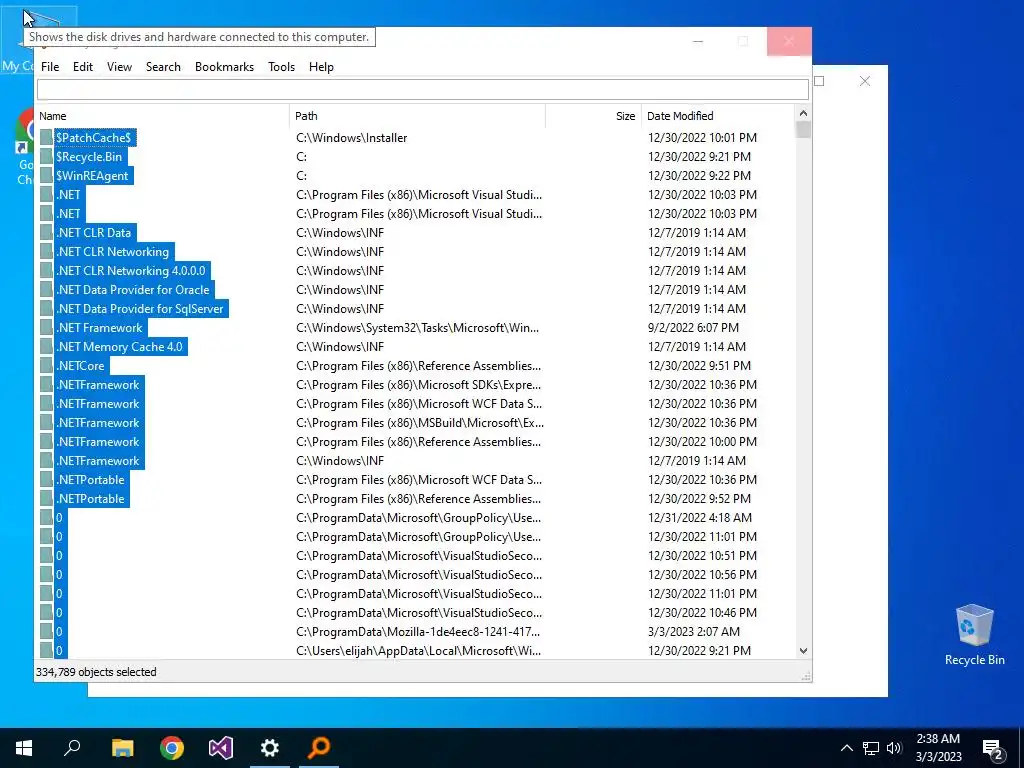Click the ProgramData\Mozilla path cell
The image size is (1024, 768).
pos(418,631)
